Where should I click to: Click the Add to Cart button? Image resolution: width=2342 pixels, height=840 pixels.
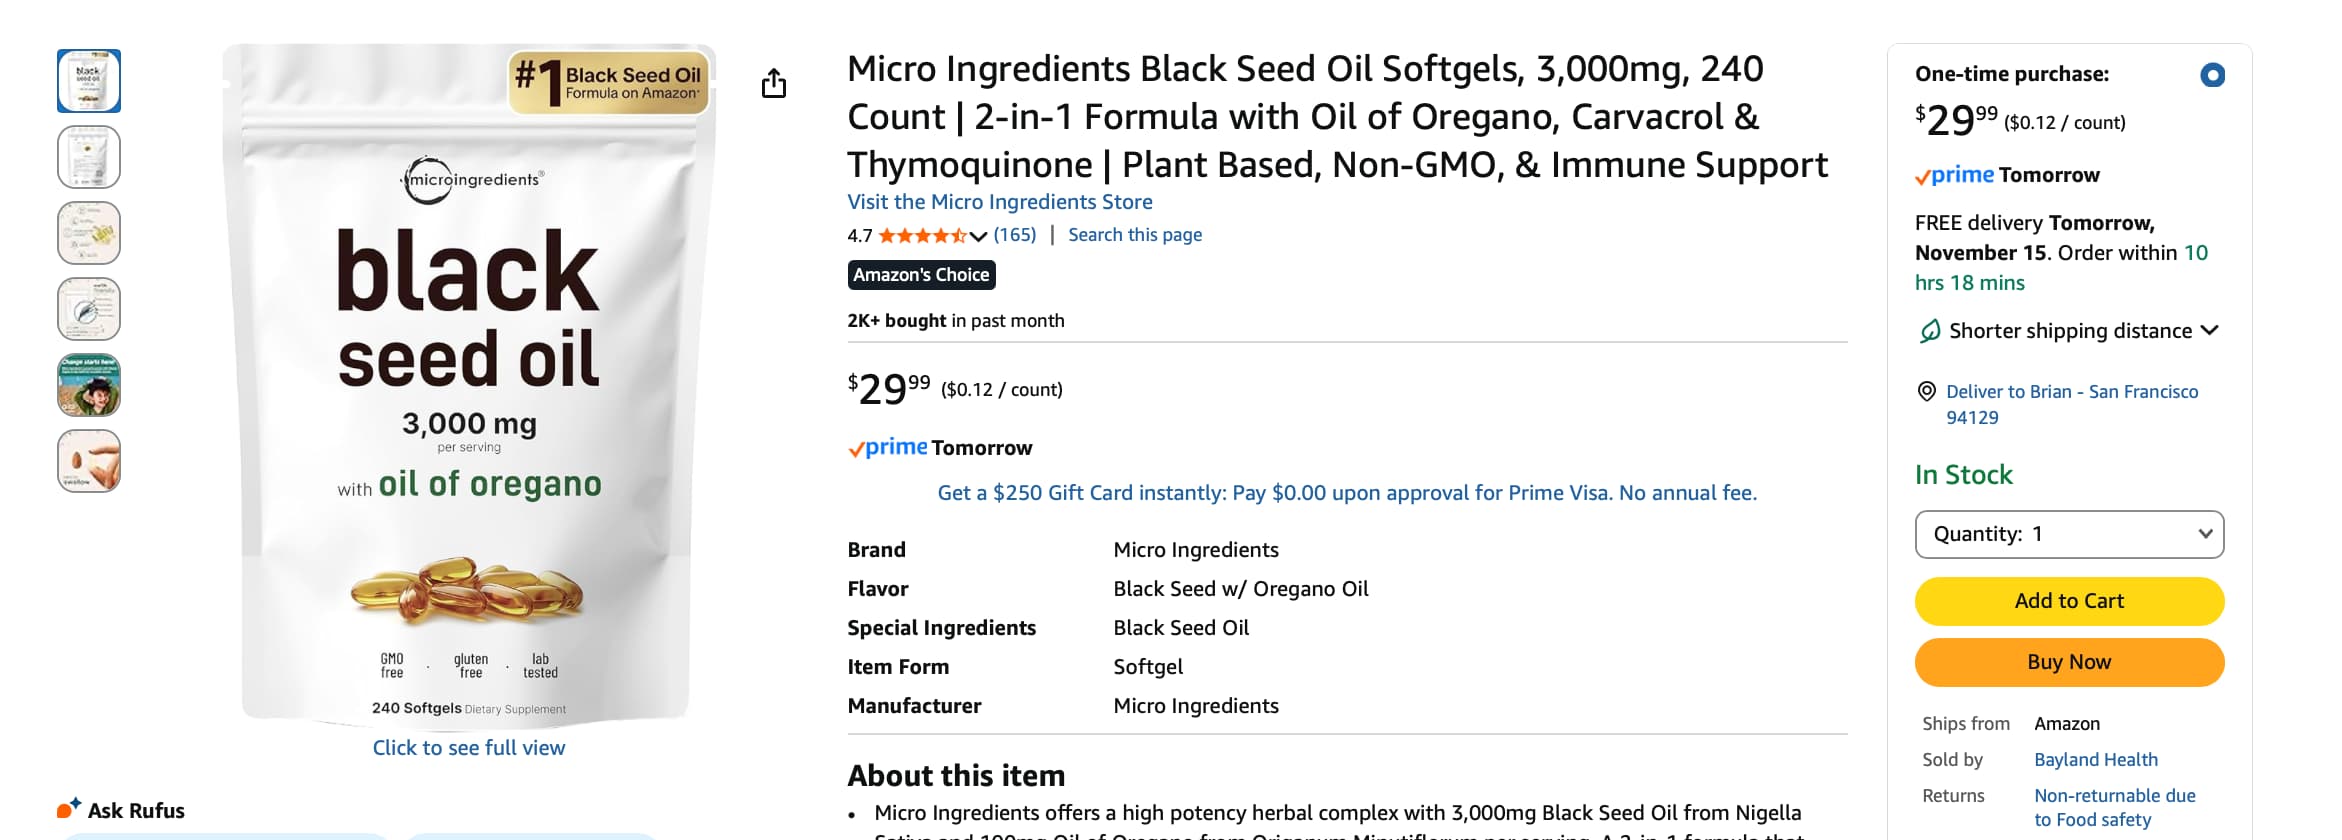[x=2068, y=601]
